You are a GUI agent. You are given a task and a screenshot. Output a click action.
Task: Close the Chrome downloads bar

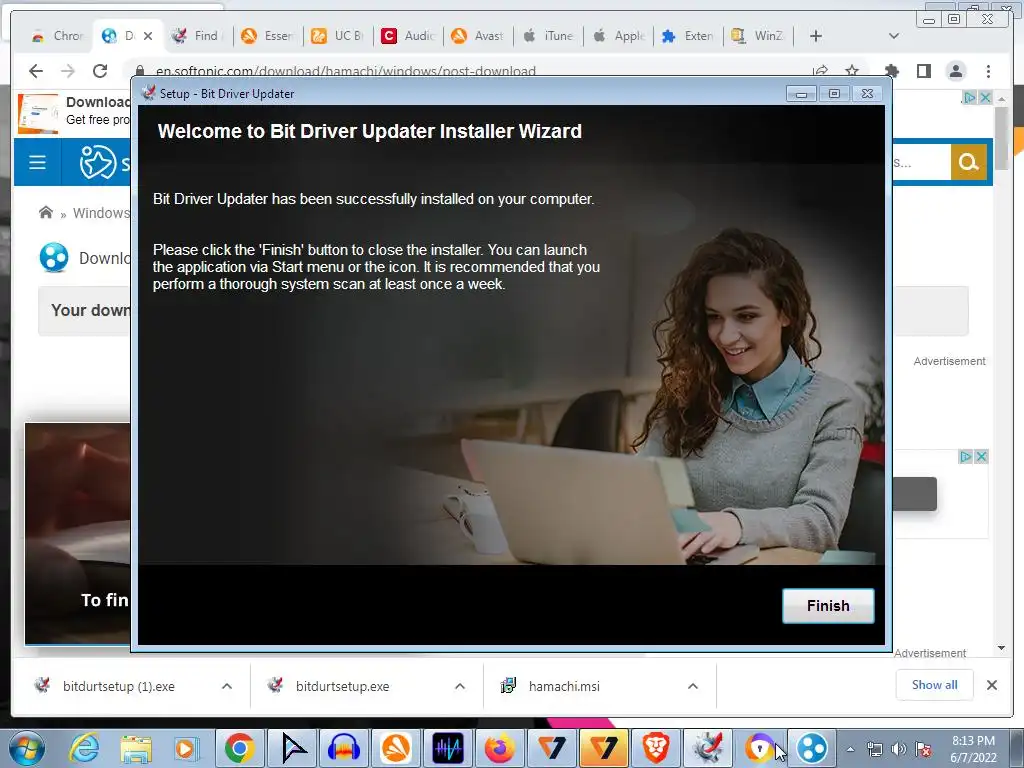point(991,685)
